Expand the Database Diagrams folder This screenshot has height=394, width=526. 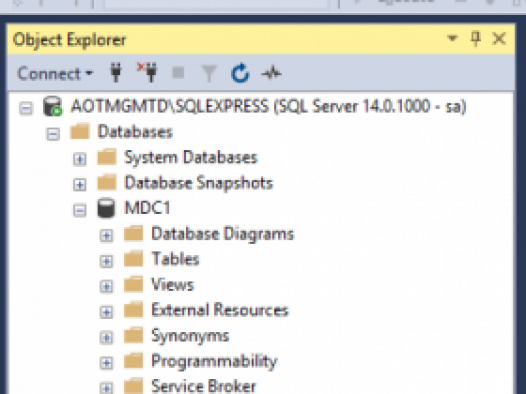tap(106, 235)
